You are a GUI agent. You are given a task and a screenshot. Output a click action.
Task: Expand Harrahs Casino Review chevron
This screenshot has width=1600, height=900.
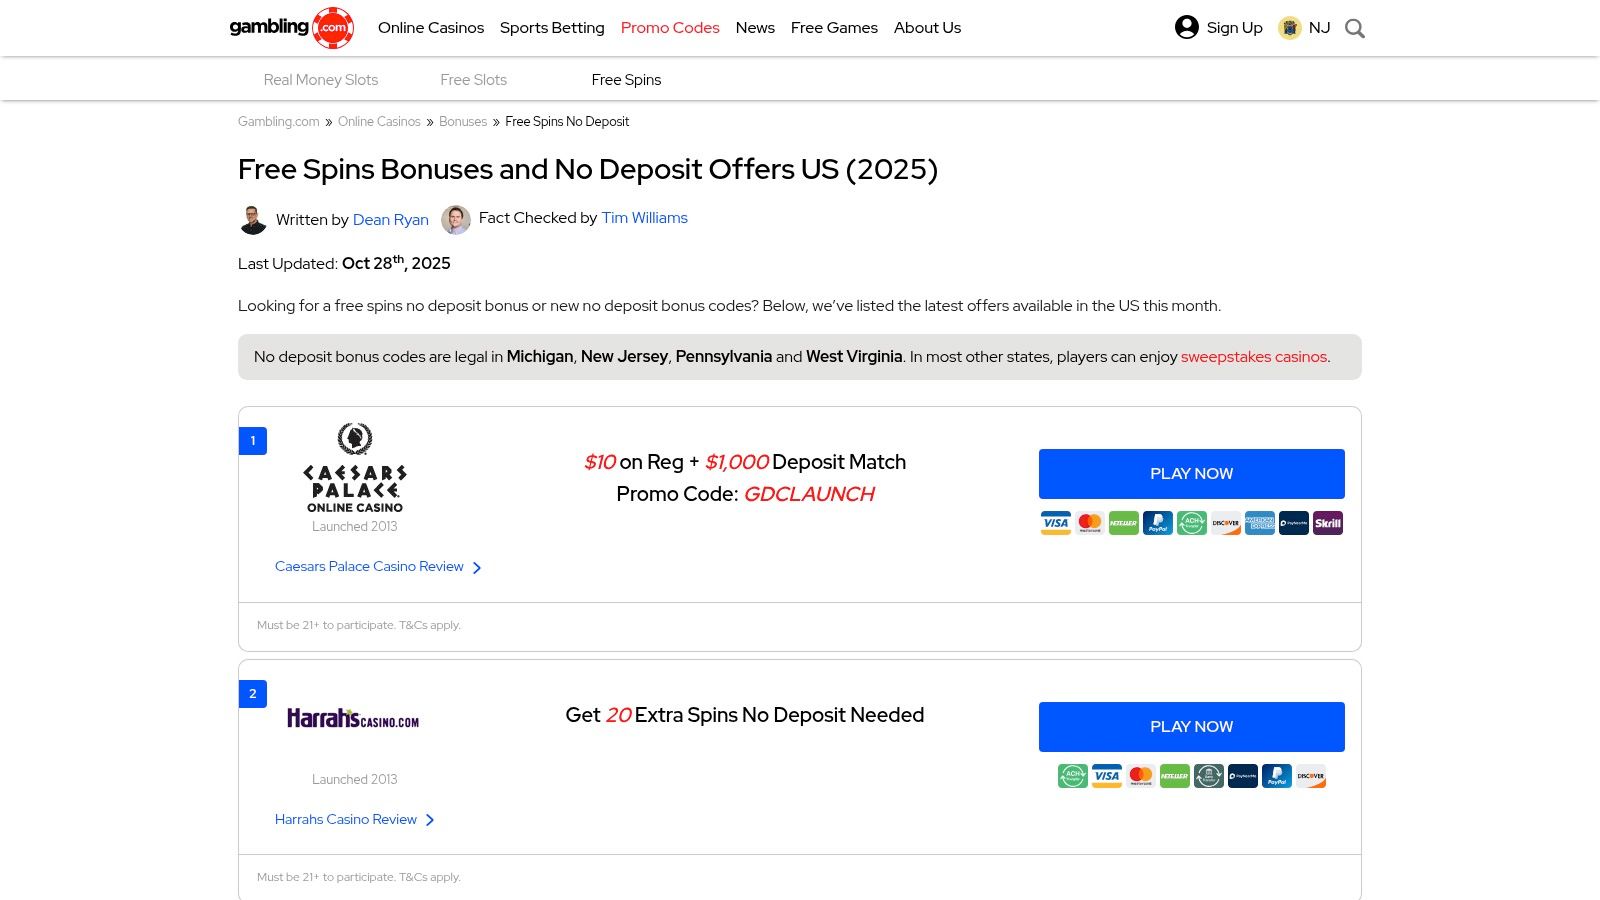click(430, 819)
